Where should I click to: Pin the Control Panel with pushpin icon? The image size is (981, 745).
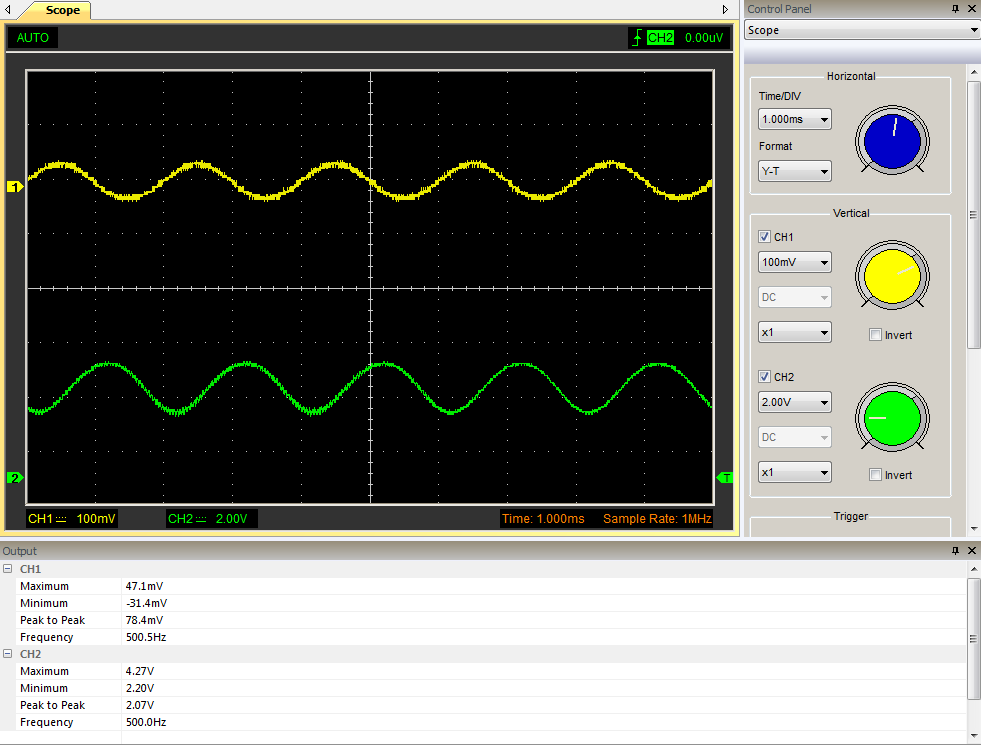954,9
